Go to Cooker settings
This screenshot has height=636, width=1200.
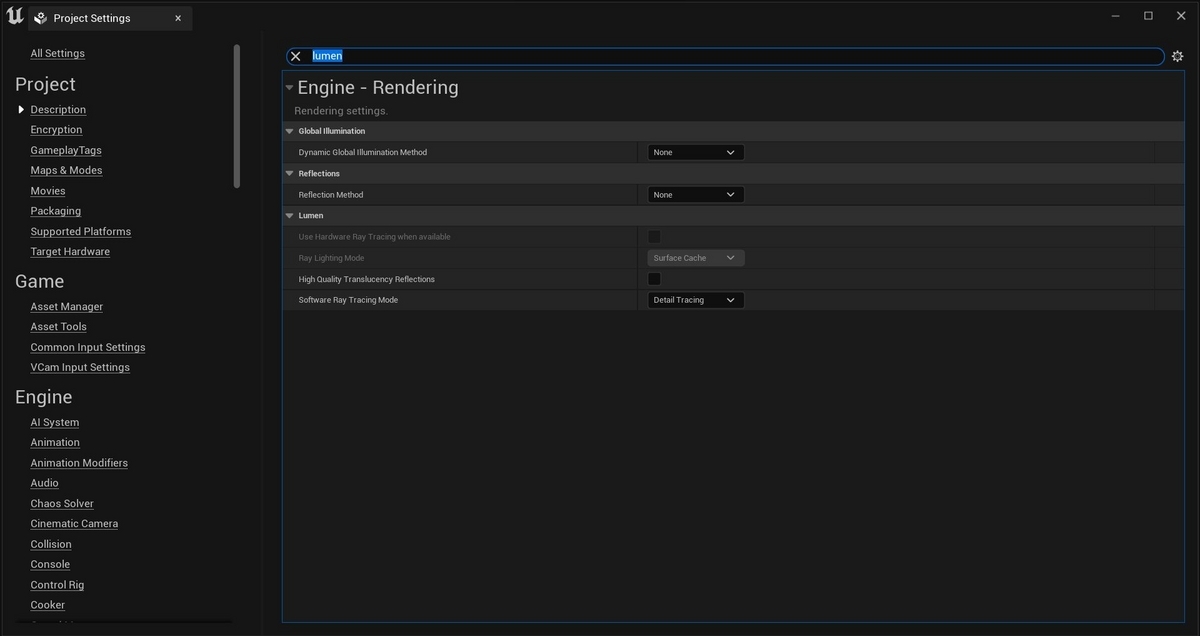pos(48,605)
